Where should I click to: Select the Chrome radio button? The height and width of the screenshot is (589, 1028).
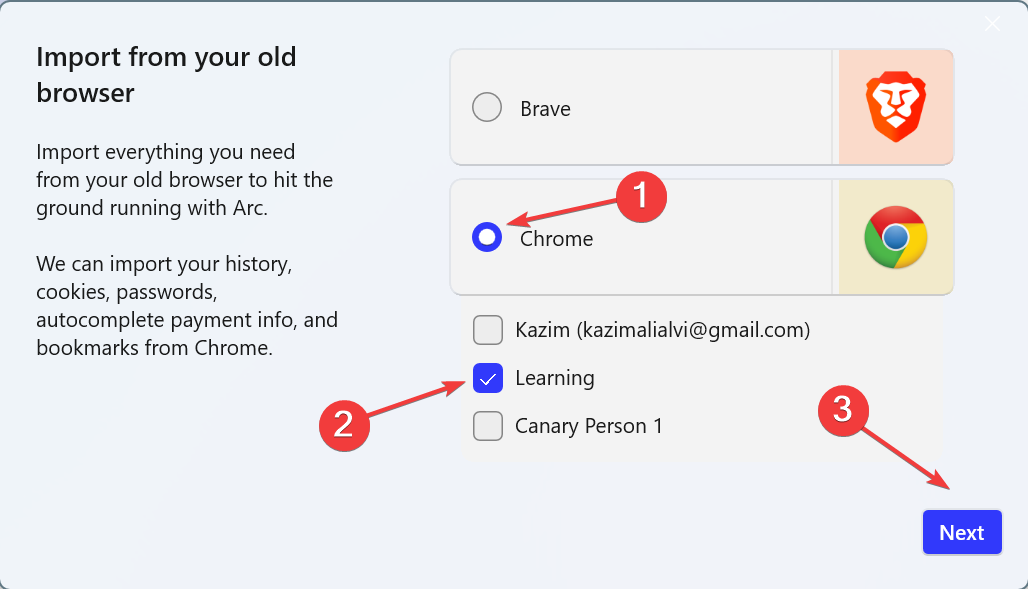pyautogui.click(x=487, y=237)
